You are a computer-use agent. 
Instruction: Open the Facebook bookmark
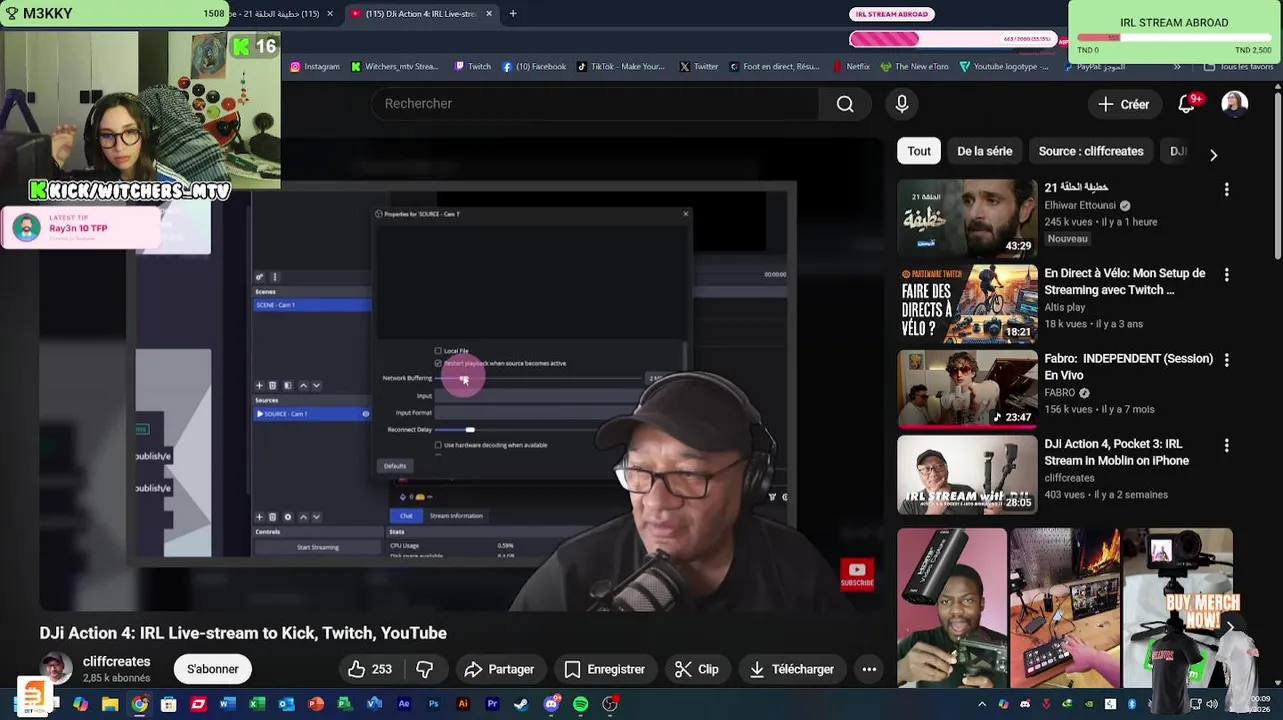coord(534,67)
